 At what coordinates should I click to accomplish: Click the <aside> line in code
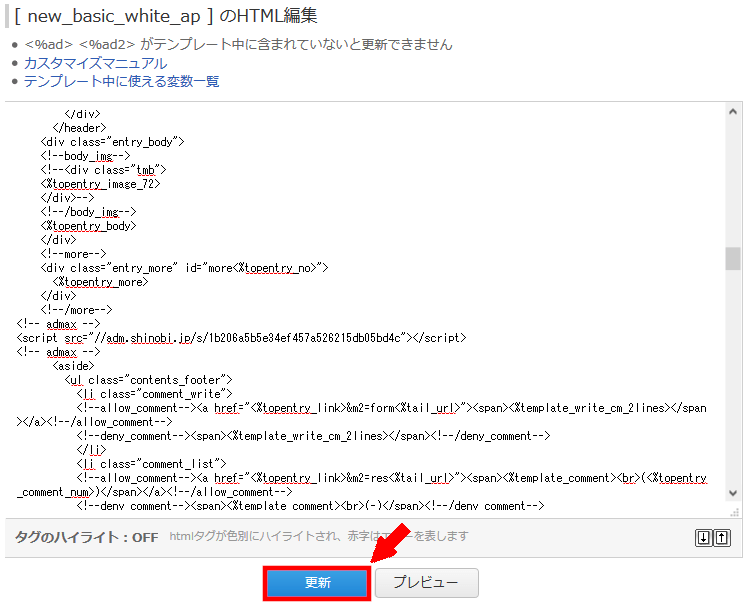[73, 366]
